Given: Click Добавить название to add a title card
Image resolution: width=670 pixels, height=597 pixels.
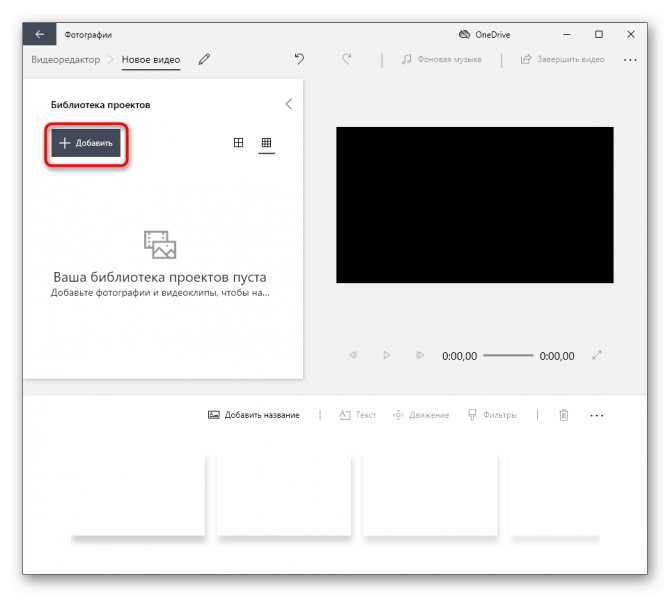Looking at the screenshot, I should 253,415.
